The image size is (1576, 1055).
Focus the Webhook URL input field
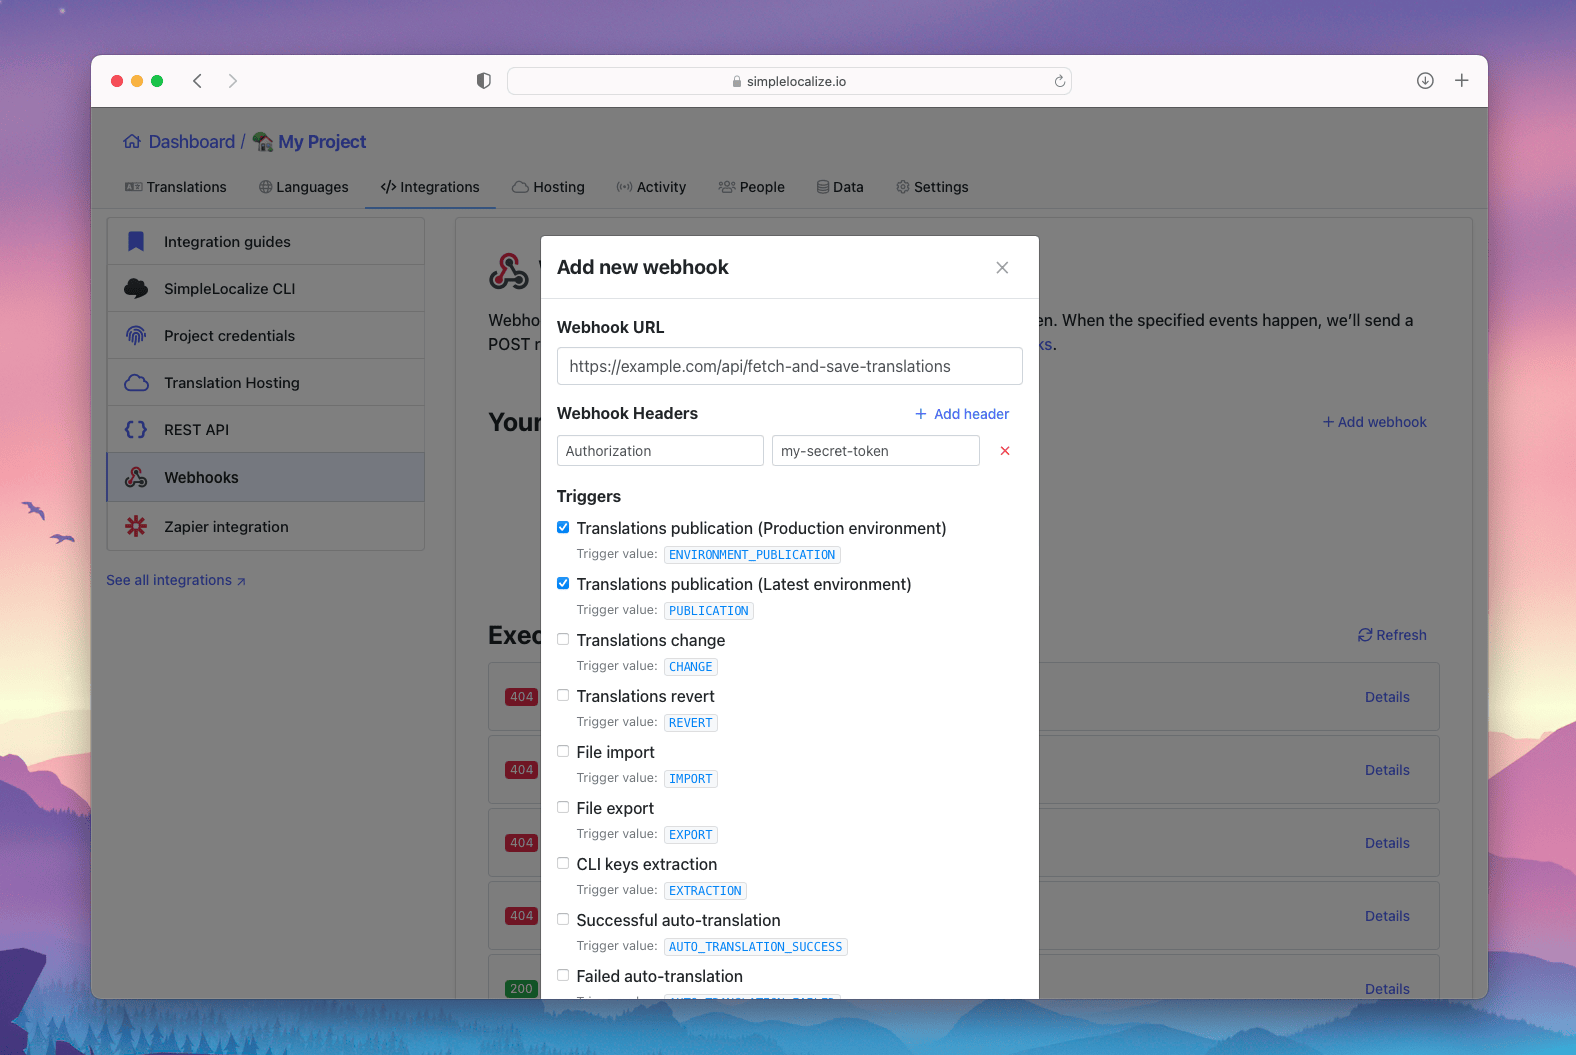click(x=789, y=366)
